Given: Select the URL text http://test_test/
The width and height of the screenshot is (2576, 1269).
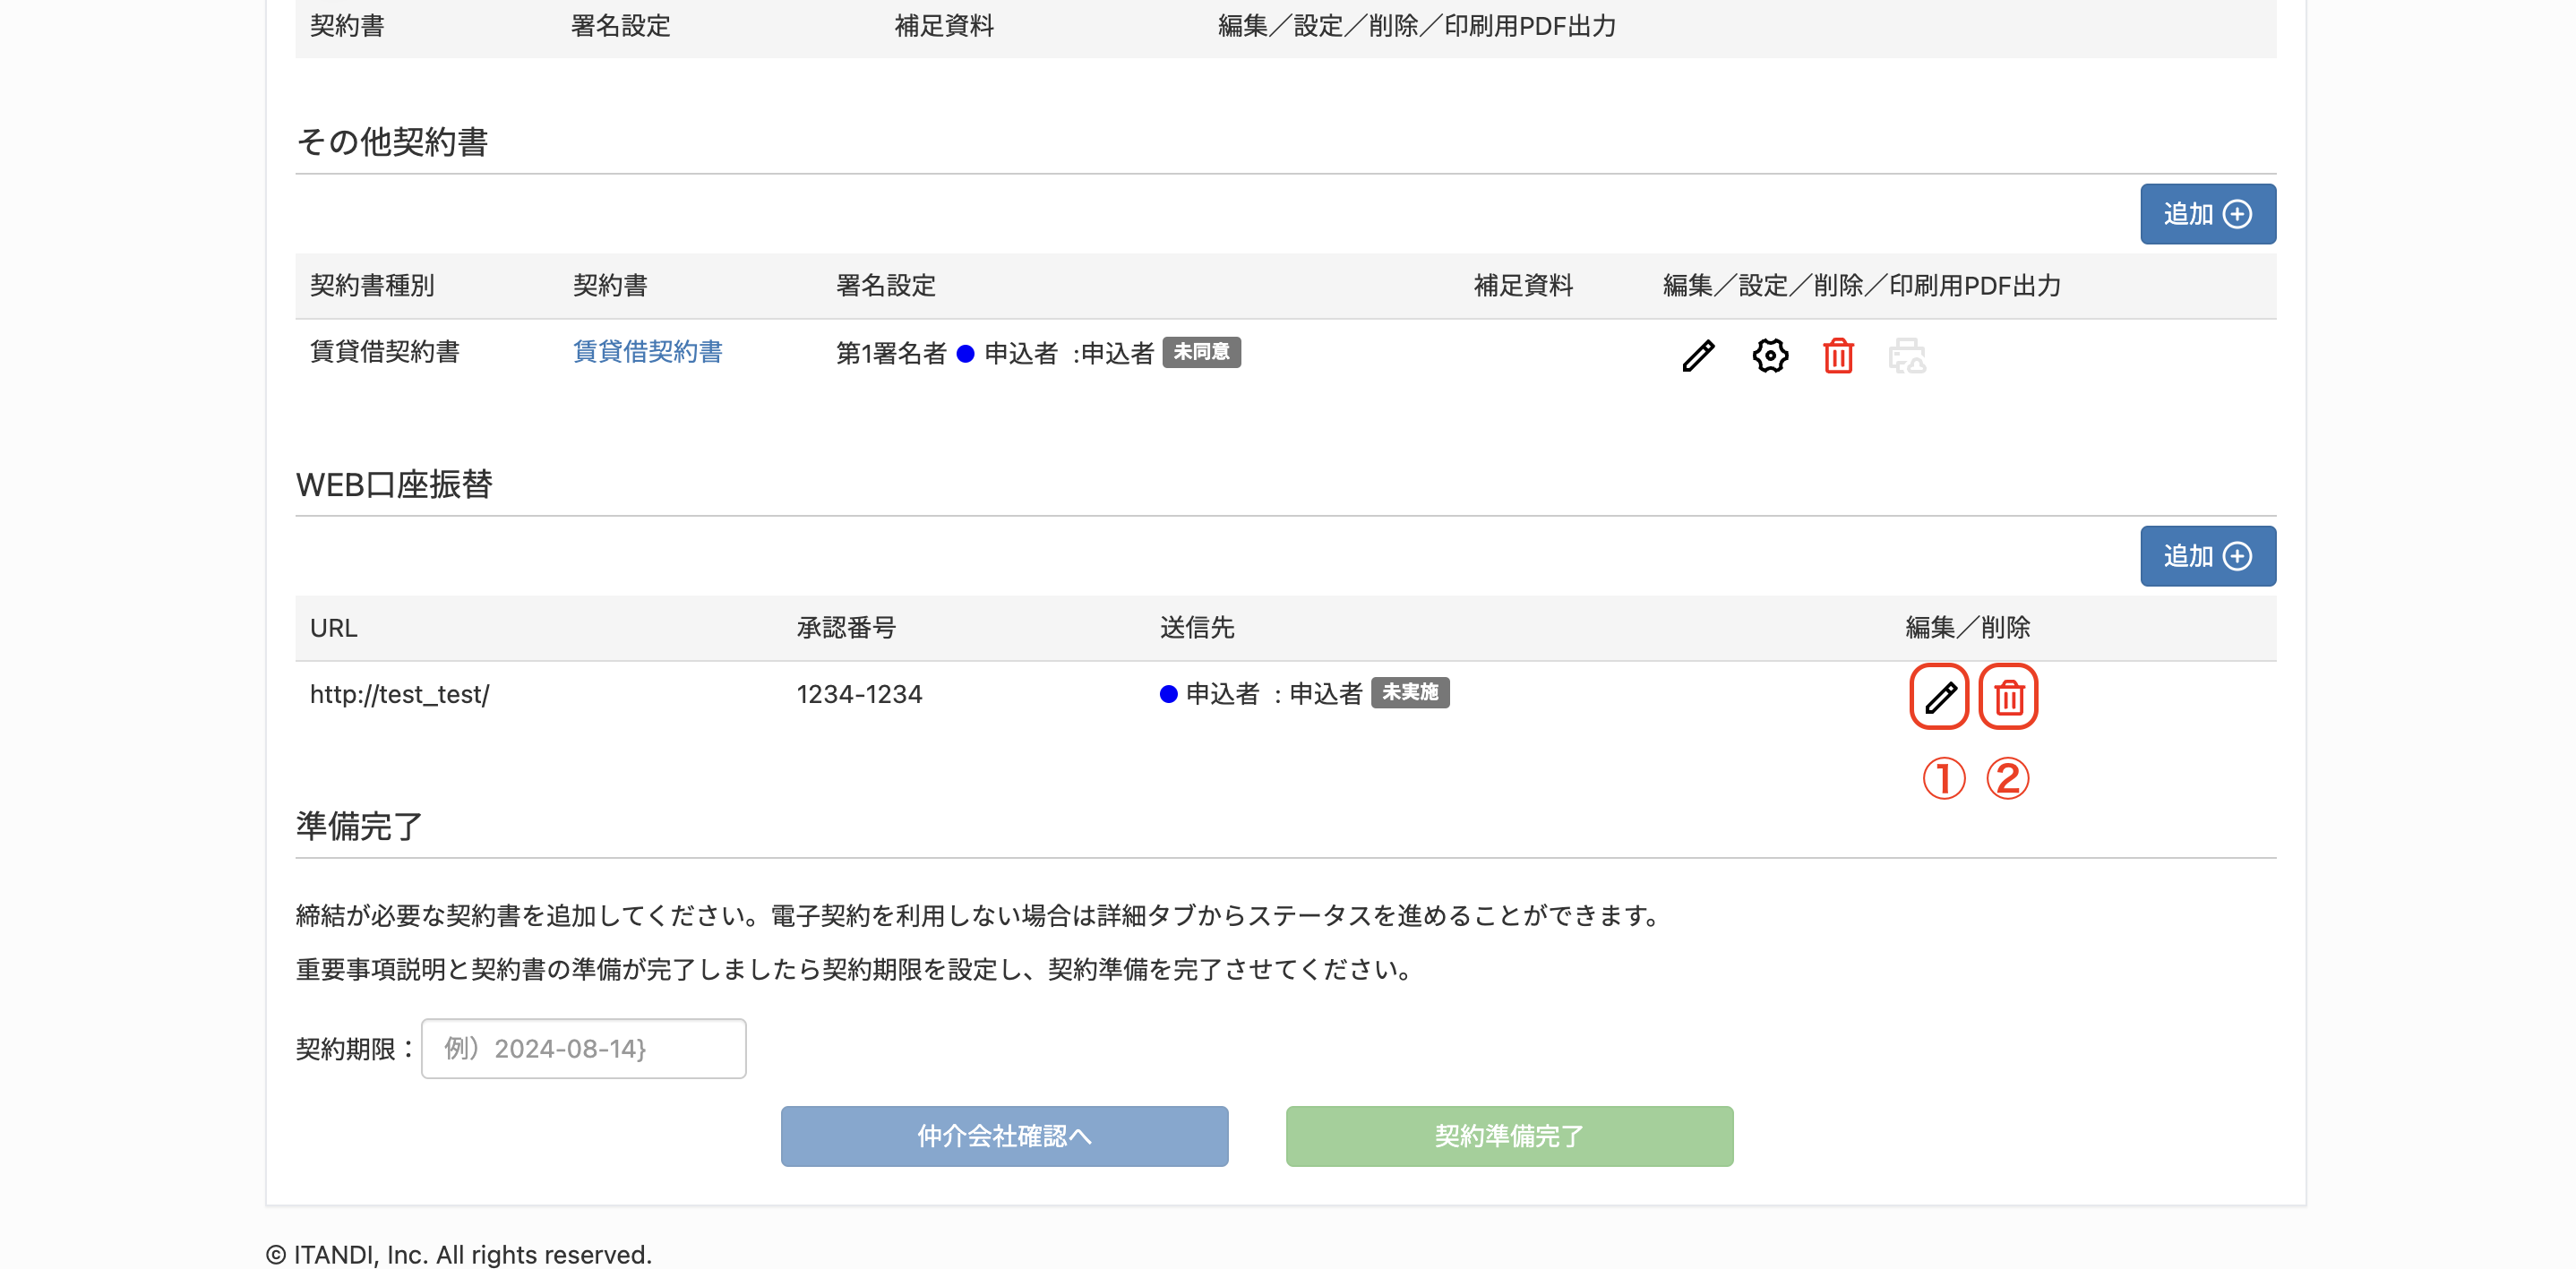Looking at the screenshot, I should (399, 694).
